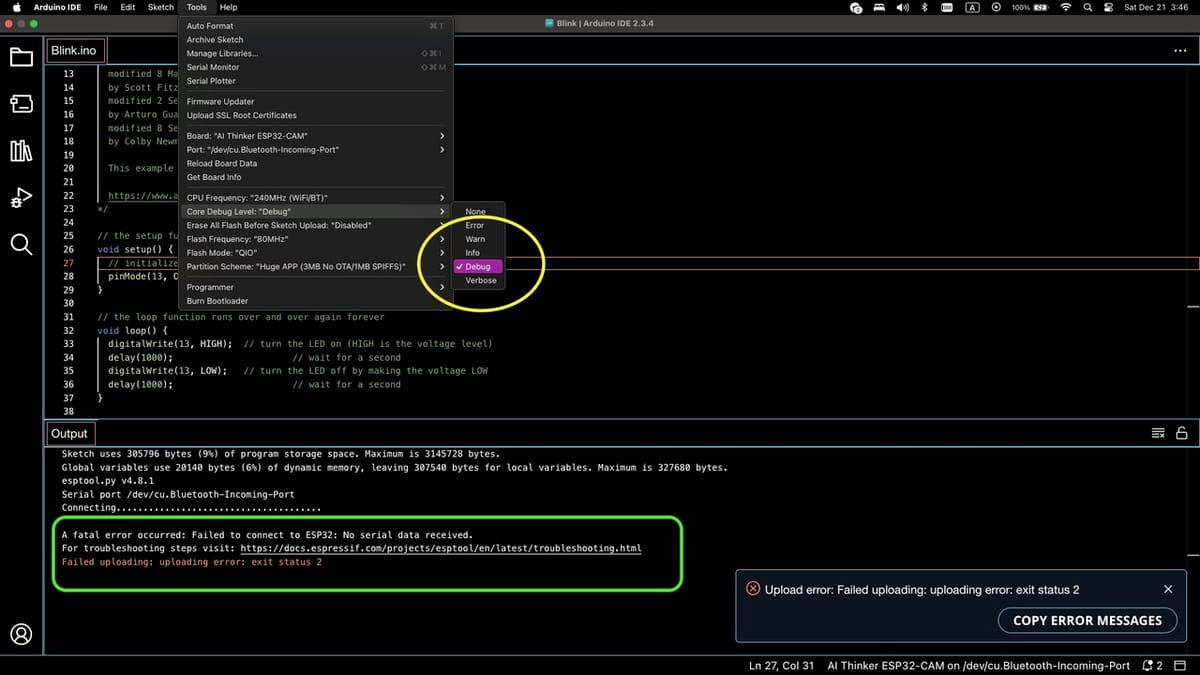Select Warn debug level
Viewport: 1200px width, 675px height.
[x=479, y=240]
